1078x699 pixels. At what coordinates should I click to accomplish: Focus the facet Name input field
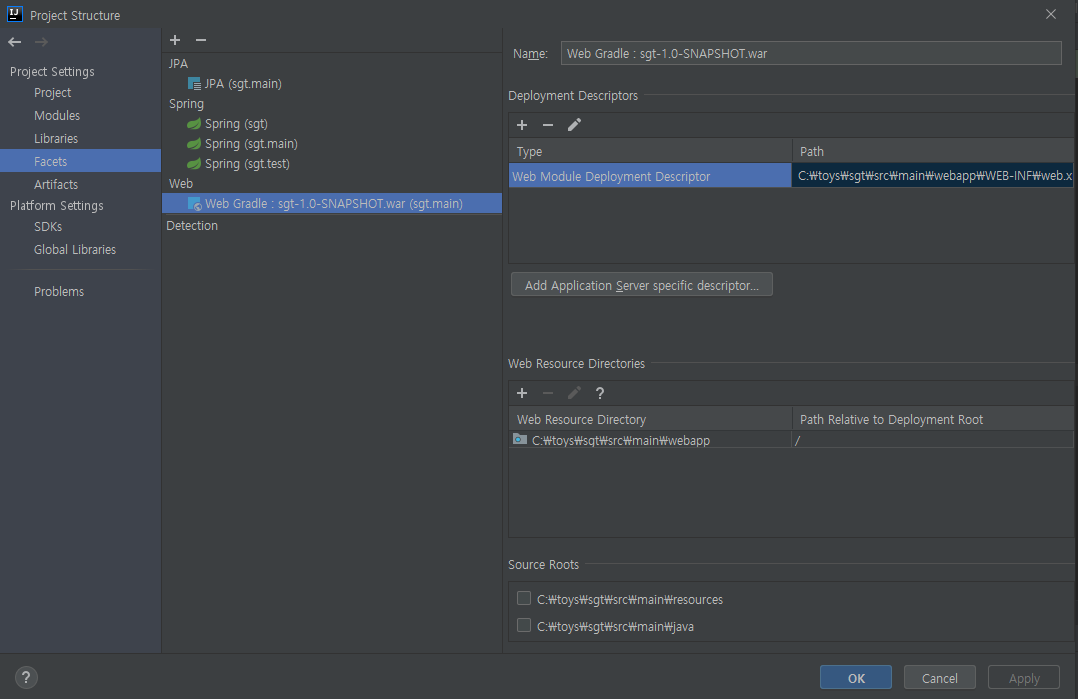coord(811,53)
